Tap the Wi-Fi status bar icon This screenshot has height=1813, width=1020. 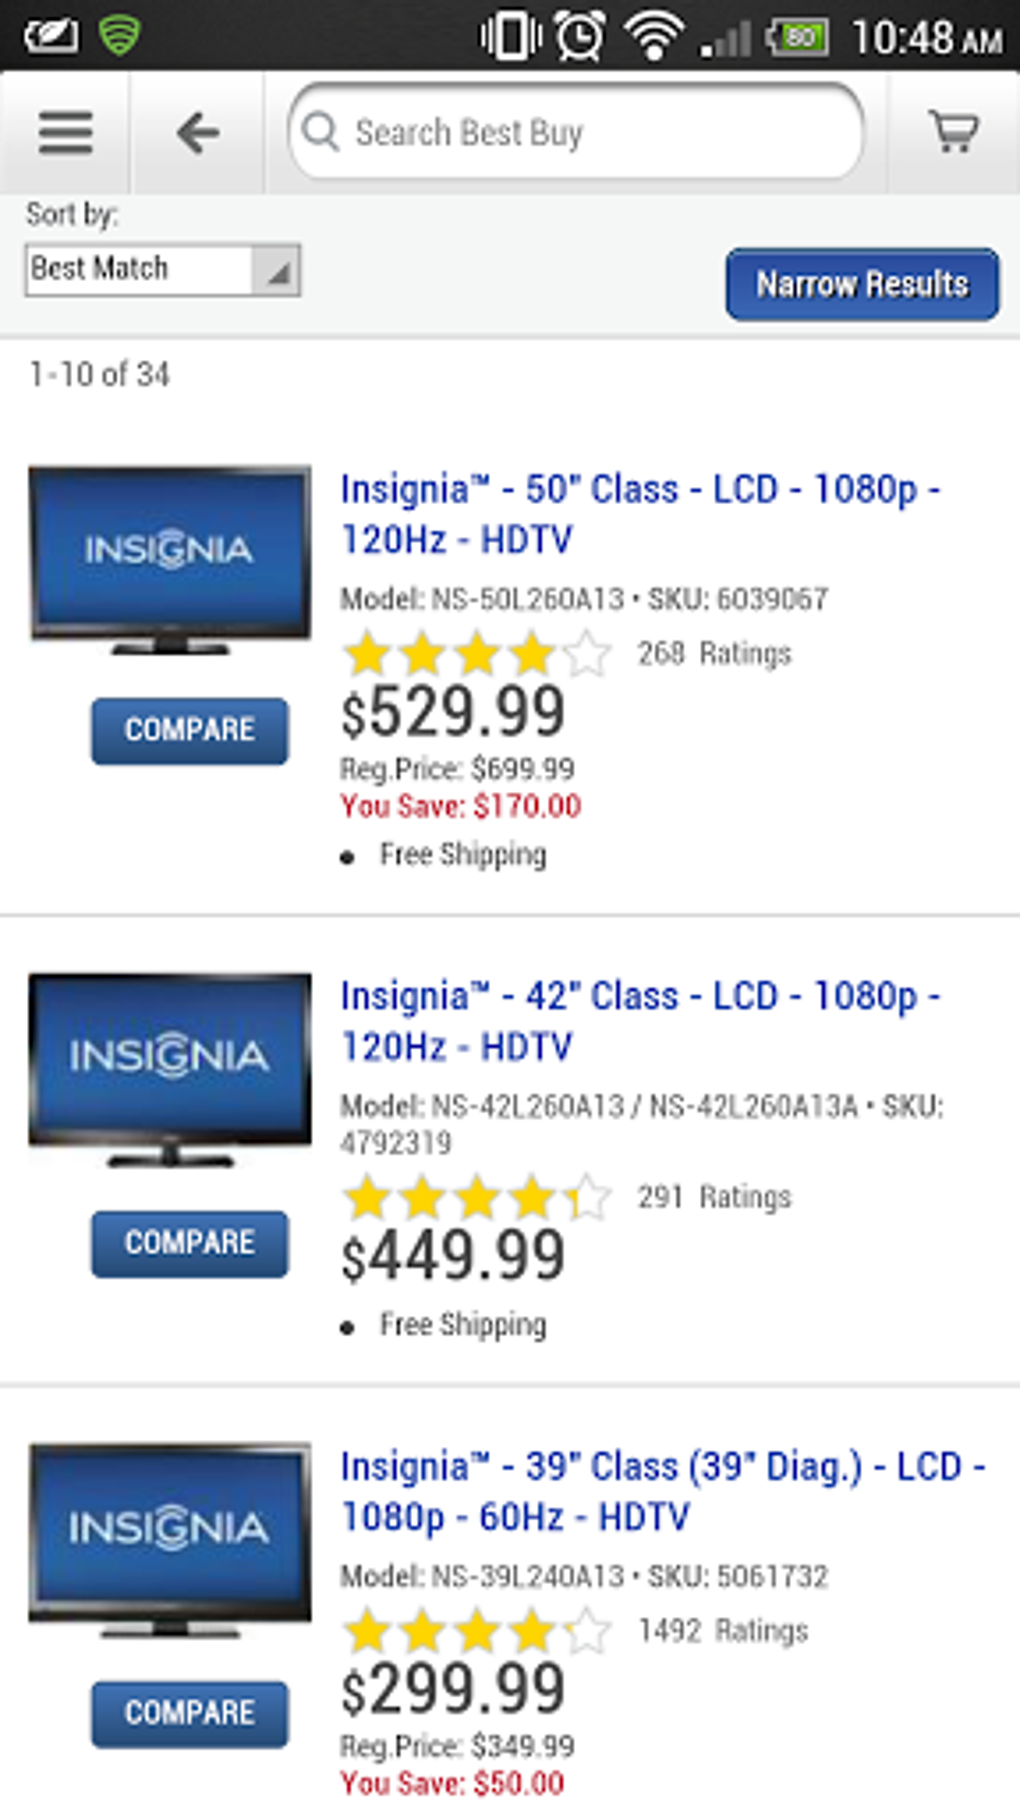pyautogui.click(x=653, y=37)
